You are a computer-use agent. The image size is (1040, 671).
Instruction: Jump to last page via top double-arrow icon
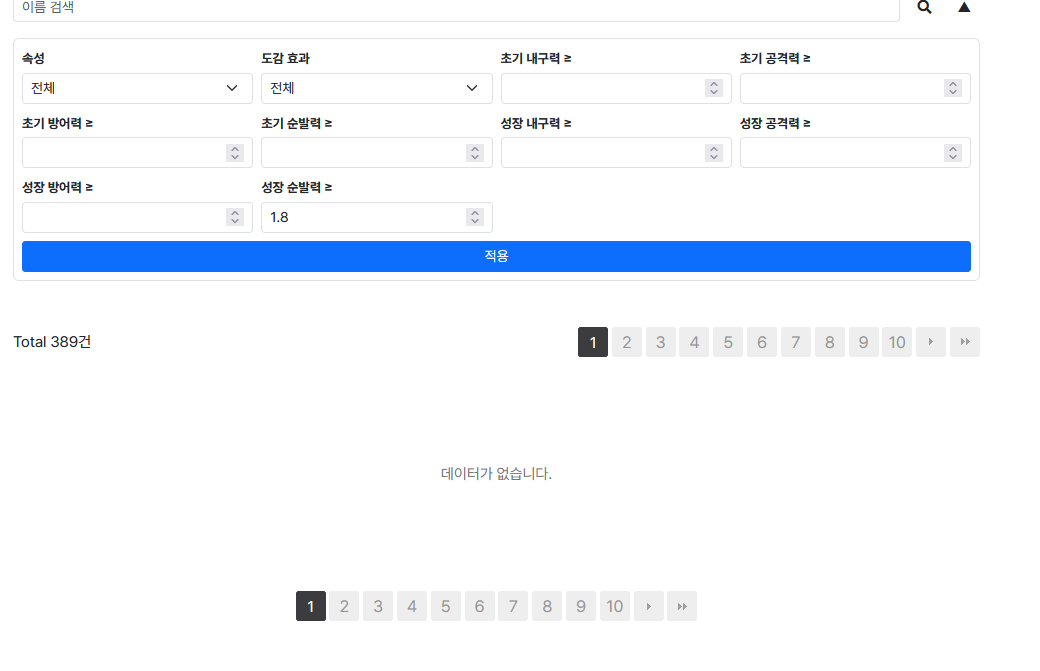pos(964,342)
